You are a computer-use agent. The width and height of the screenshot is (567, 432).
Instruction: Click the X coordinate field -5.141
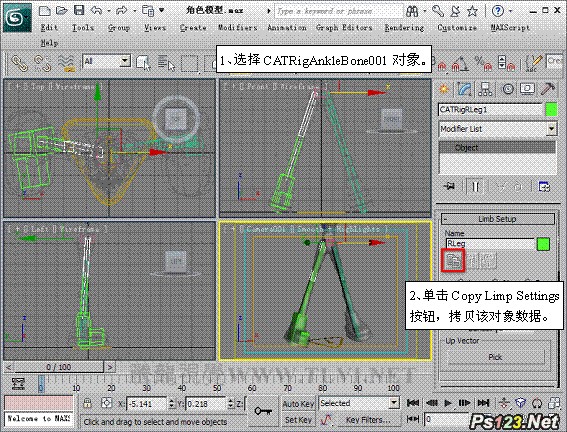(146, 403)
